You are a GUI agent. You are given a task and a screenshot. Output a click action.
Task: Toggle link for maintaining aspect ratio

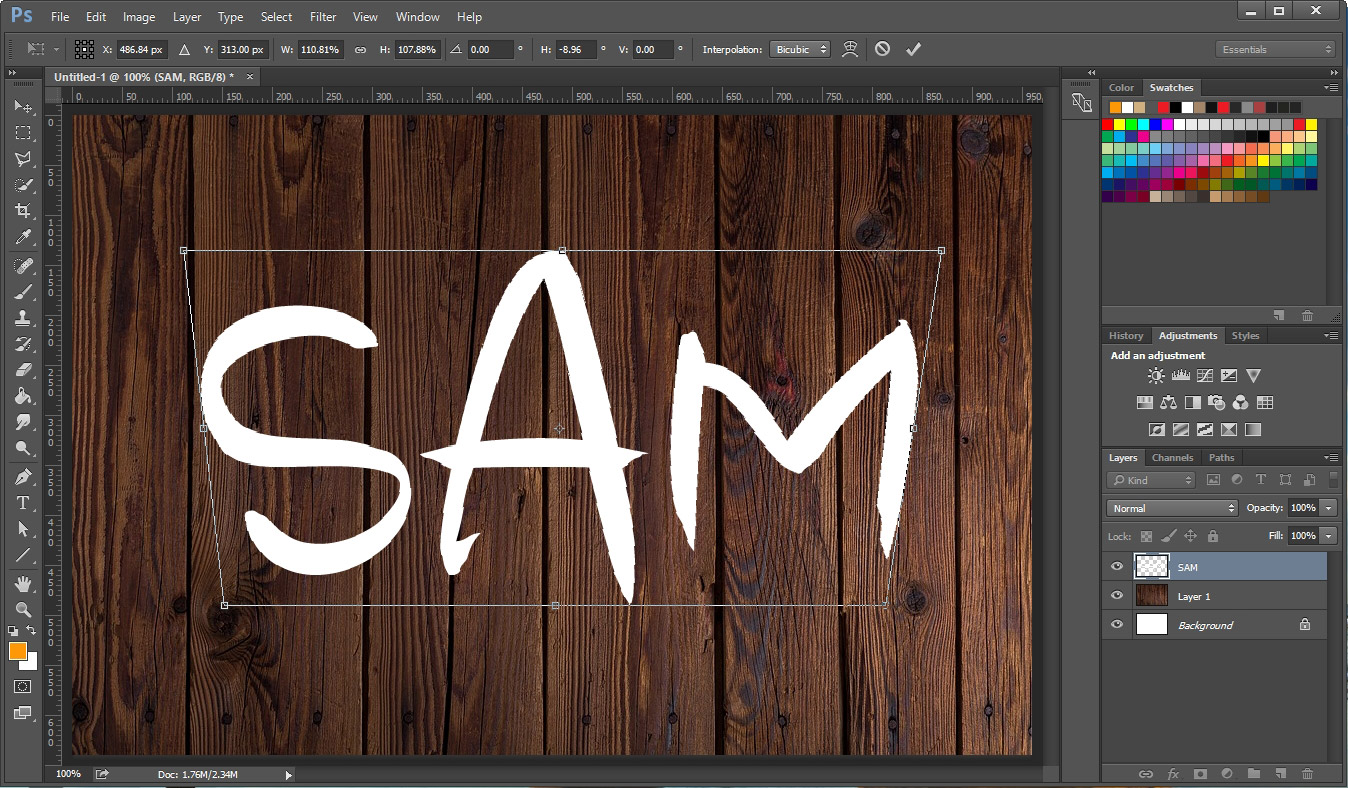click(x=360, y=49)
